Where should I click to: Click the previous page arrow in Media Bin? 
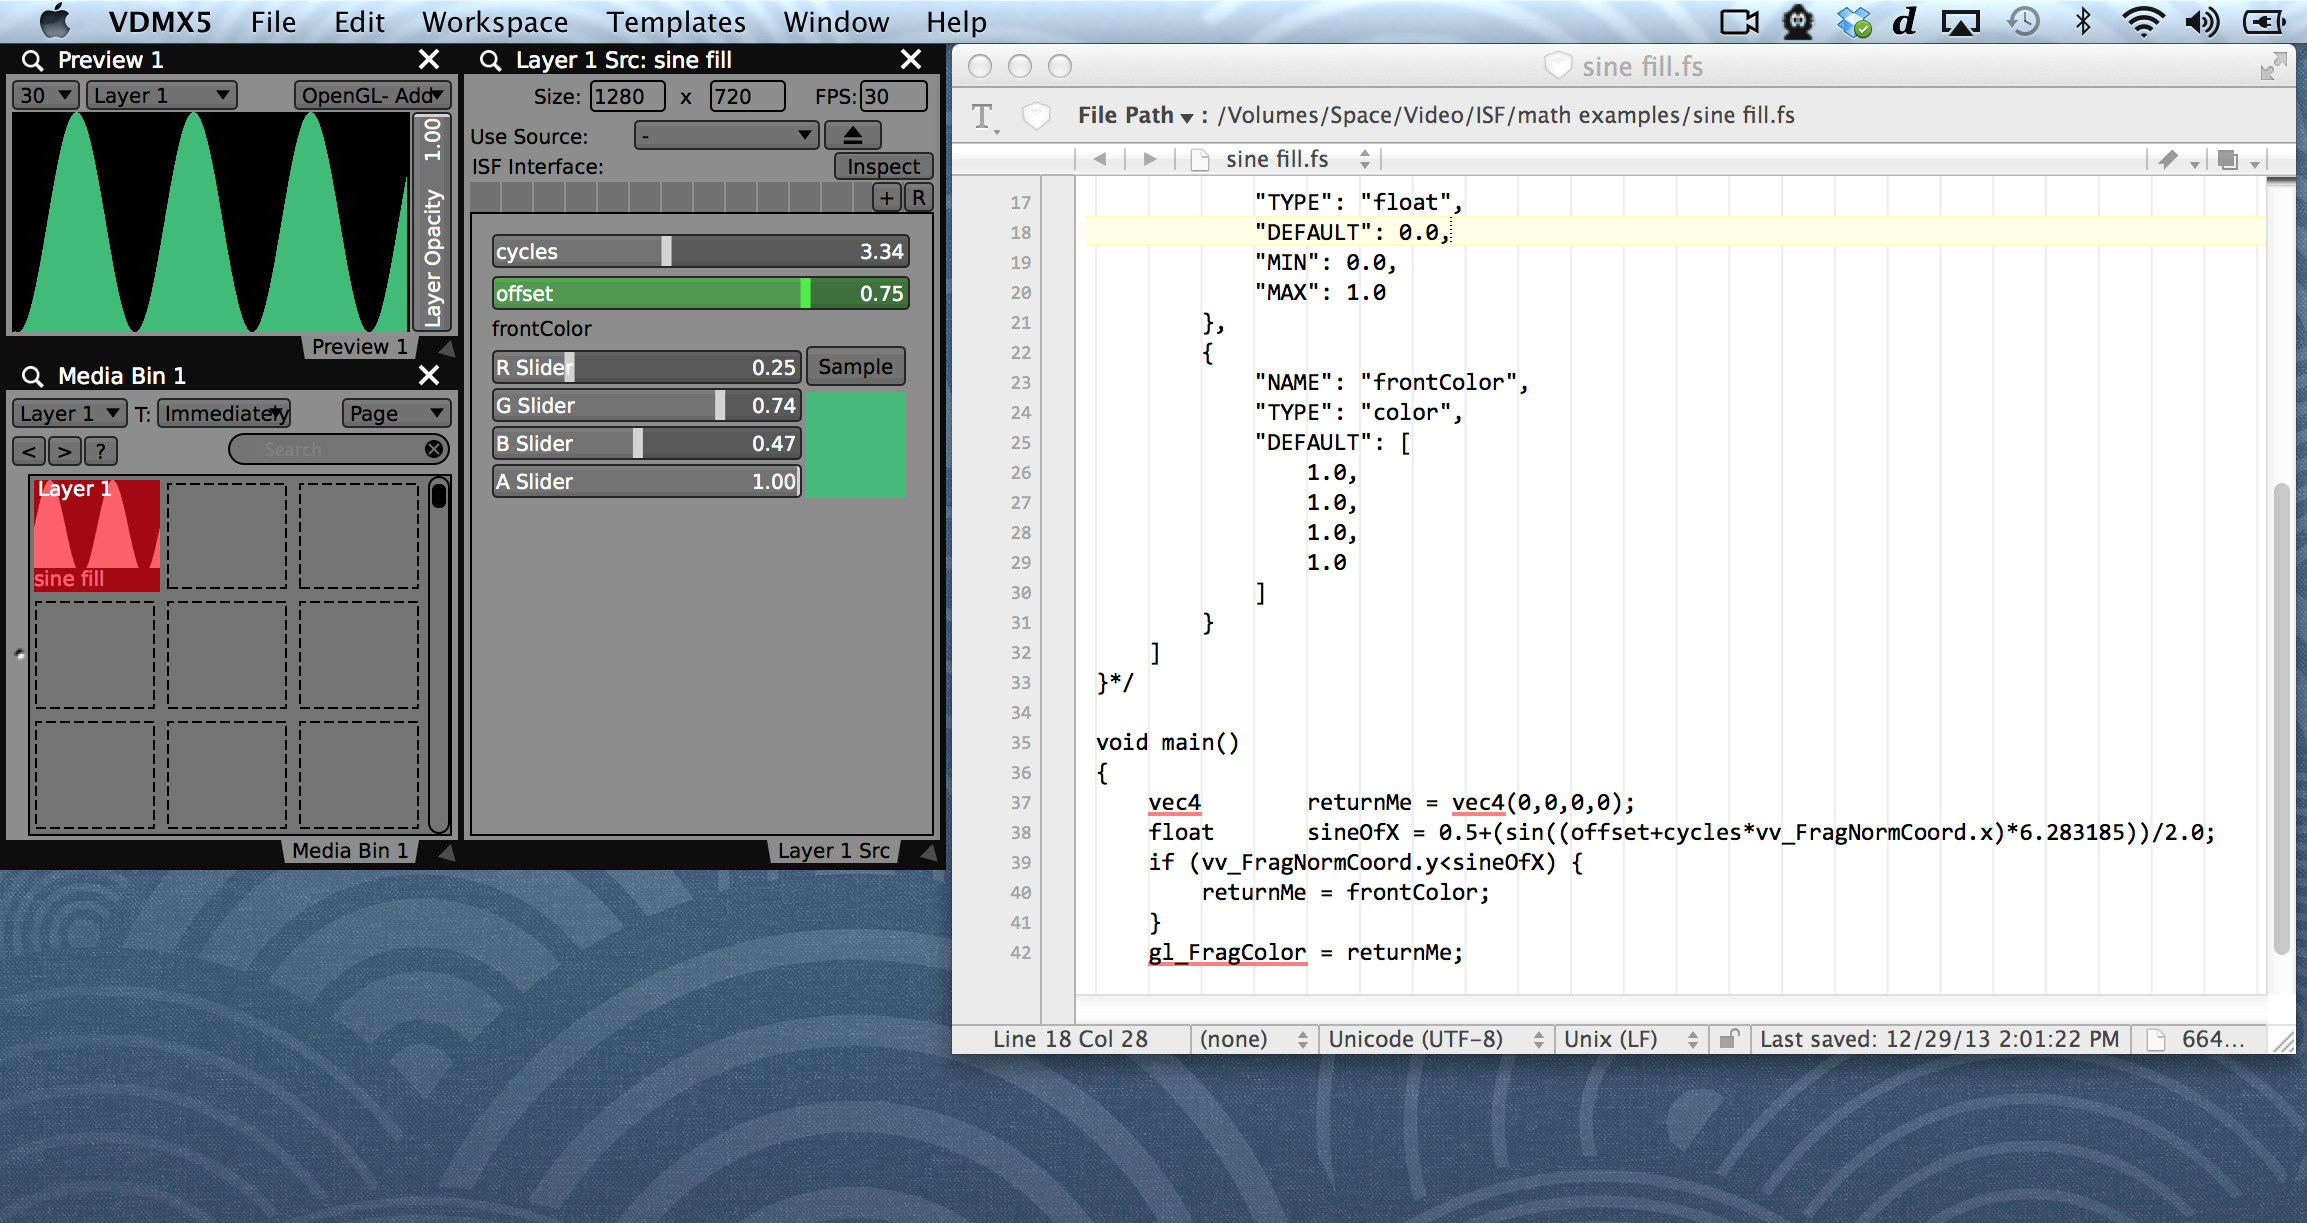coord(29,451)
